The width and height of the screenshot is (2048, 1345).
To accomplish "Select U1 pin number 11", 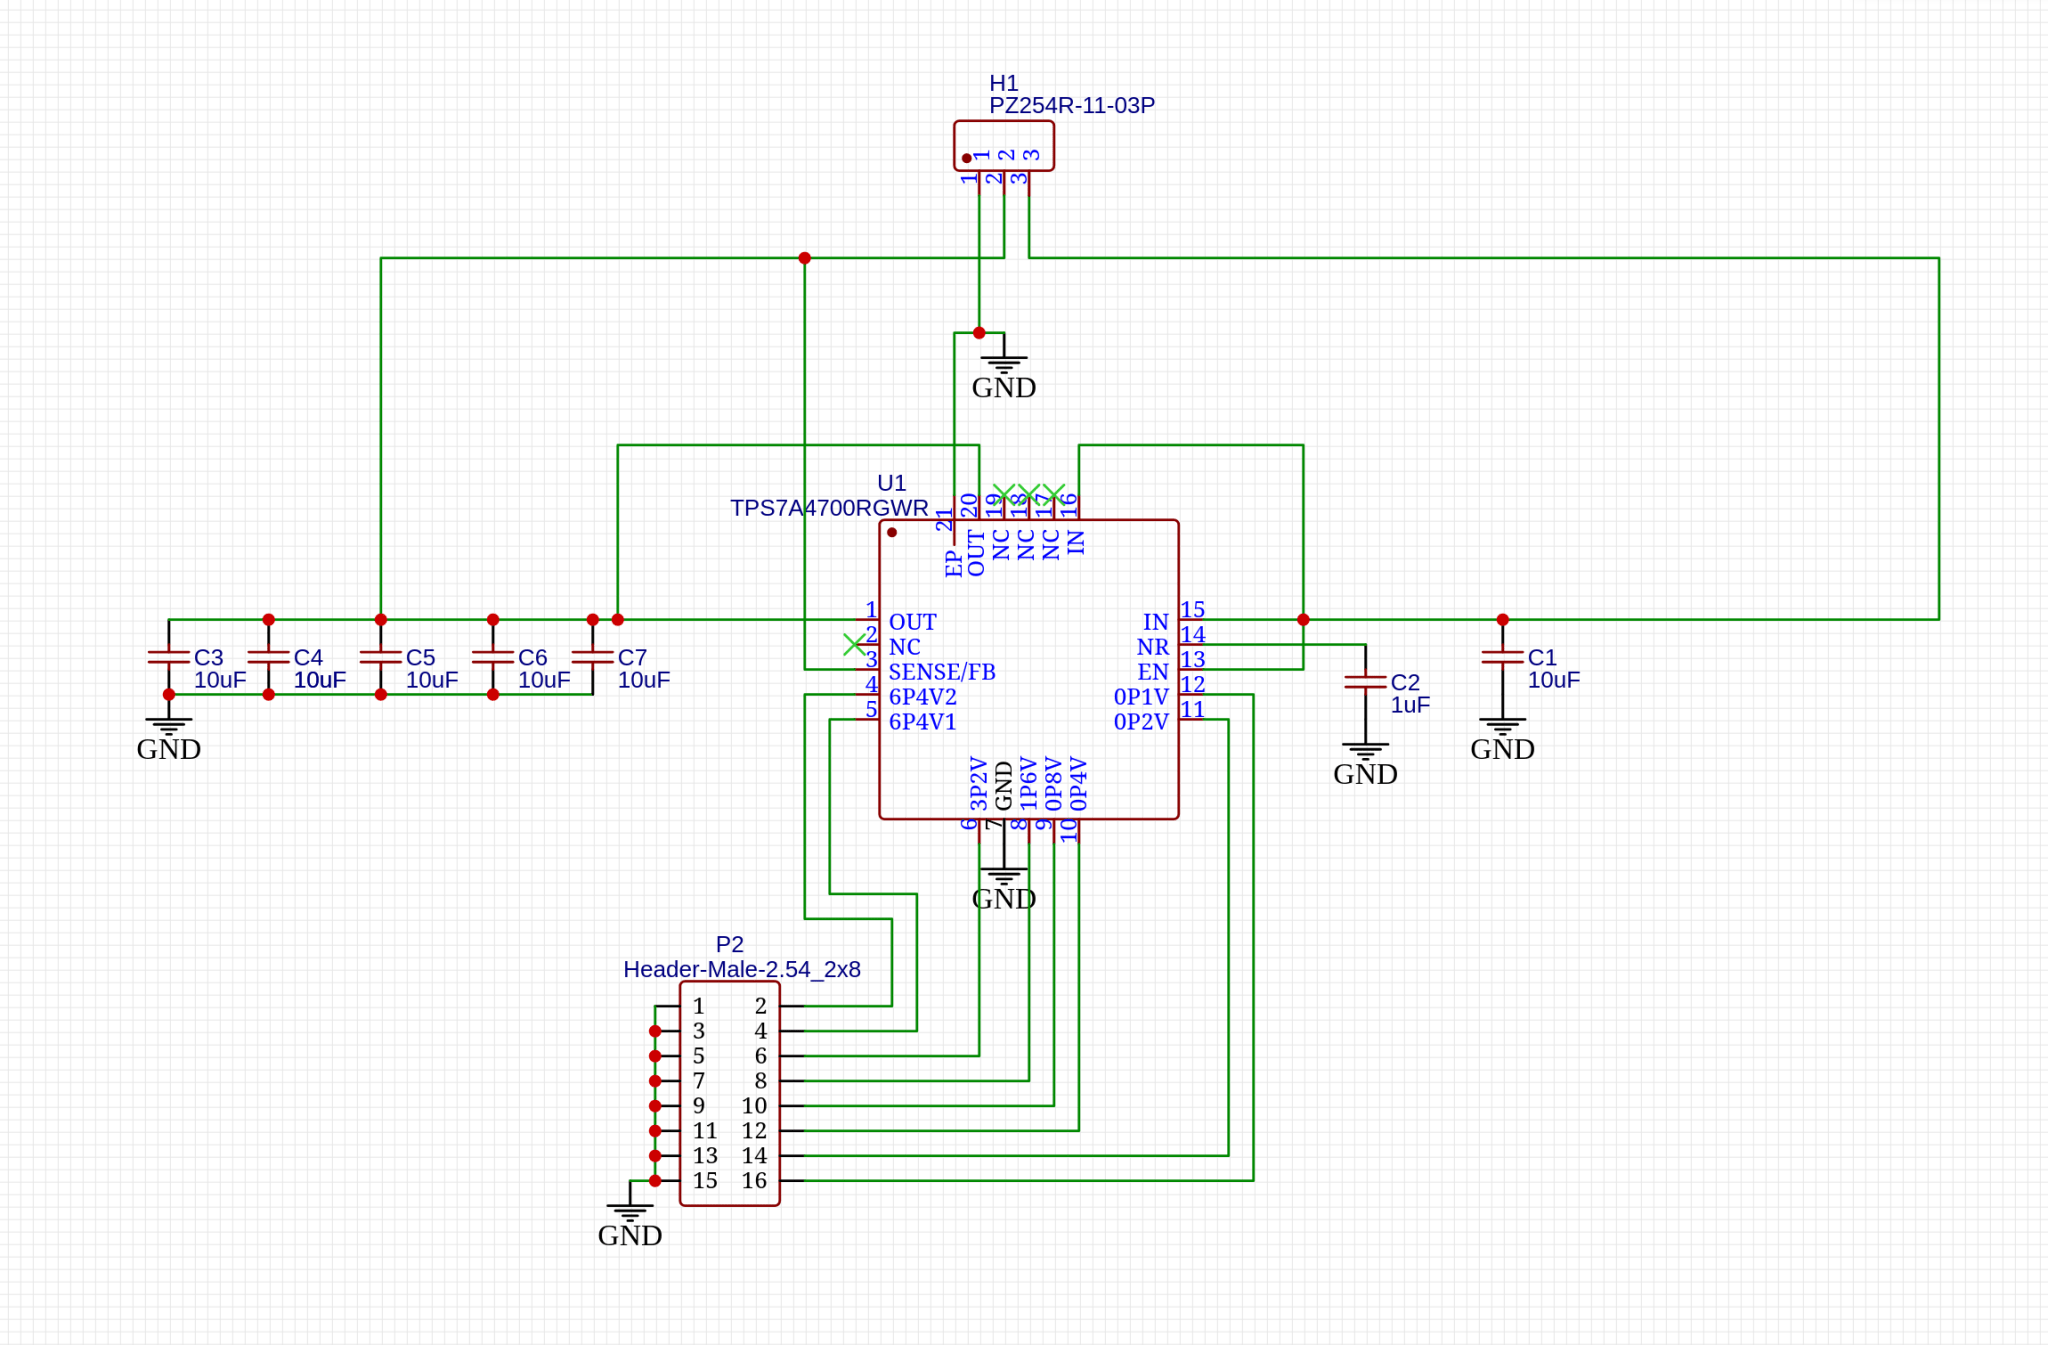I will click(1192, 709).
